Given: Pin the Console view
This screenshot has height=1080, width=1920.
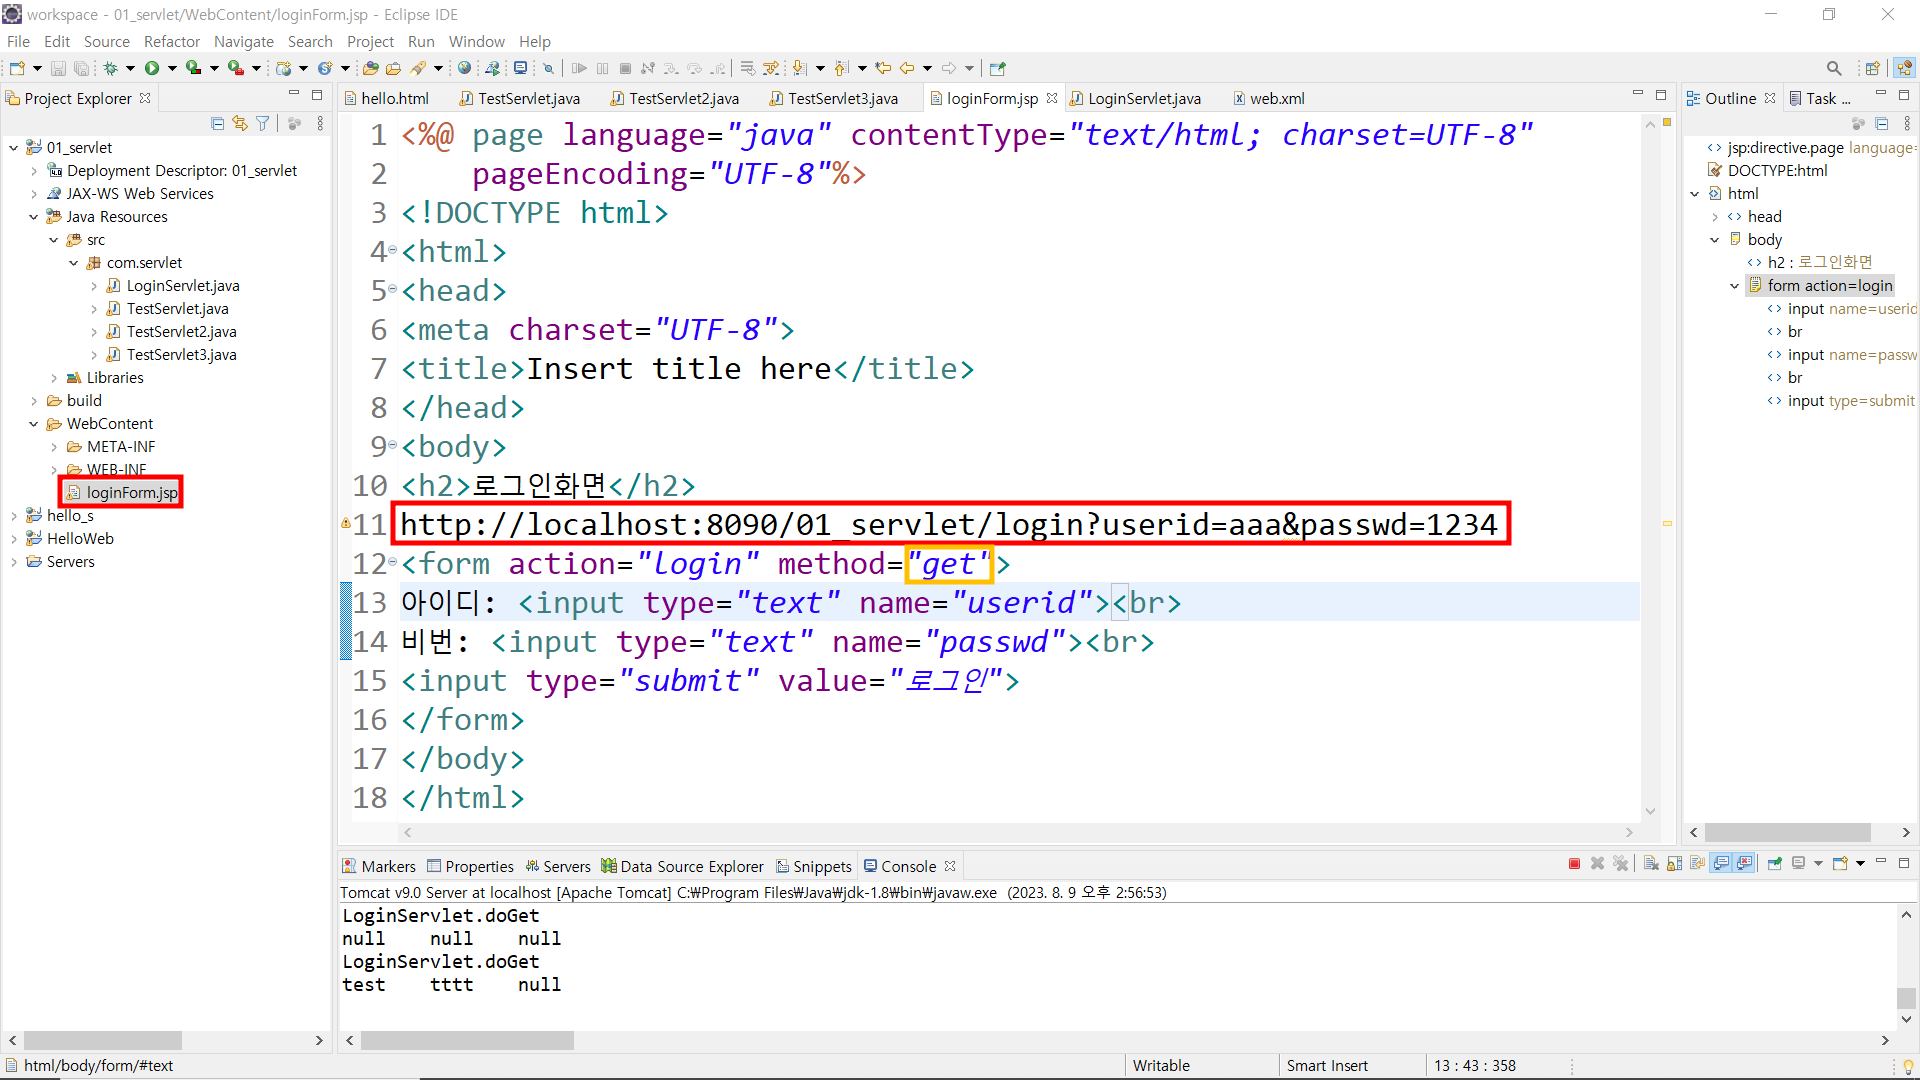Looking at the screenshot, I should point(1775,864).
